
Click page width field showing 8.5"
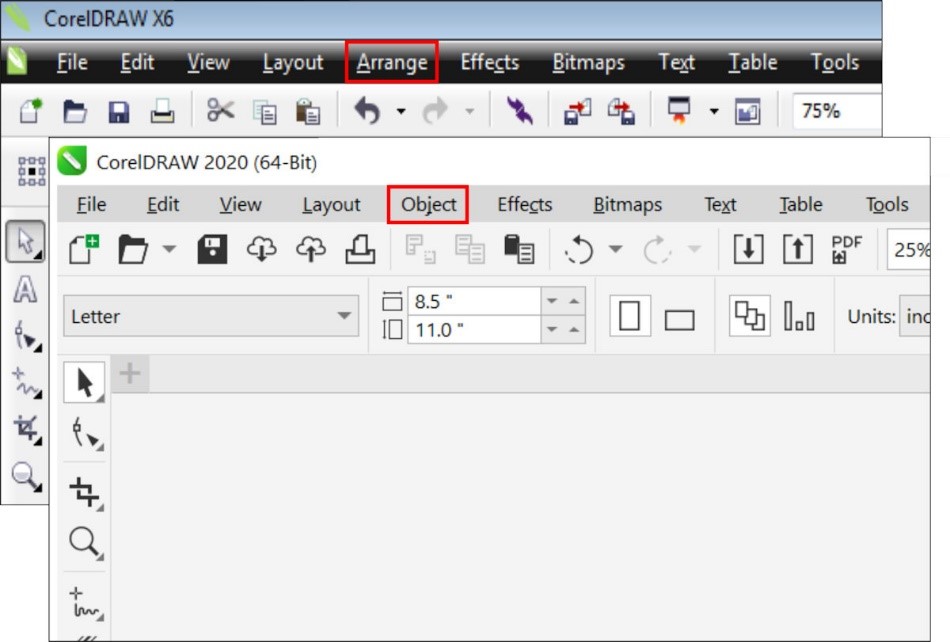click(474, 301)
